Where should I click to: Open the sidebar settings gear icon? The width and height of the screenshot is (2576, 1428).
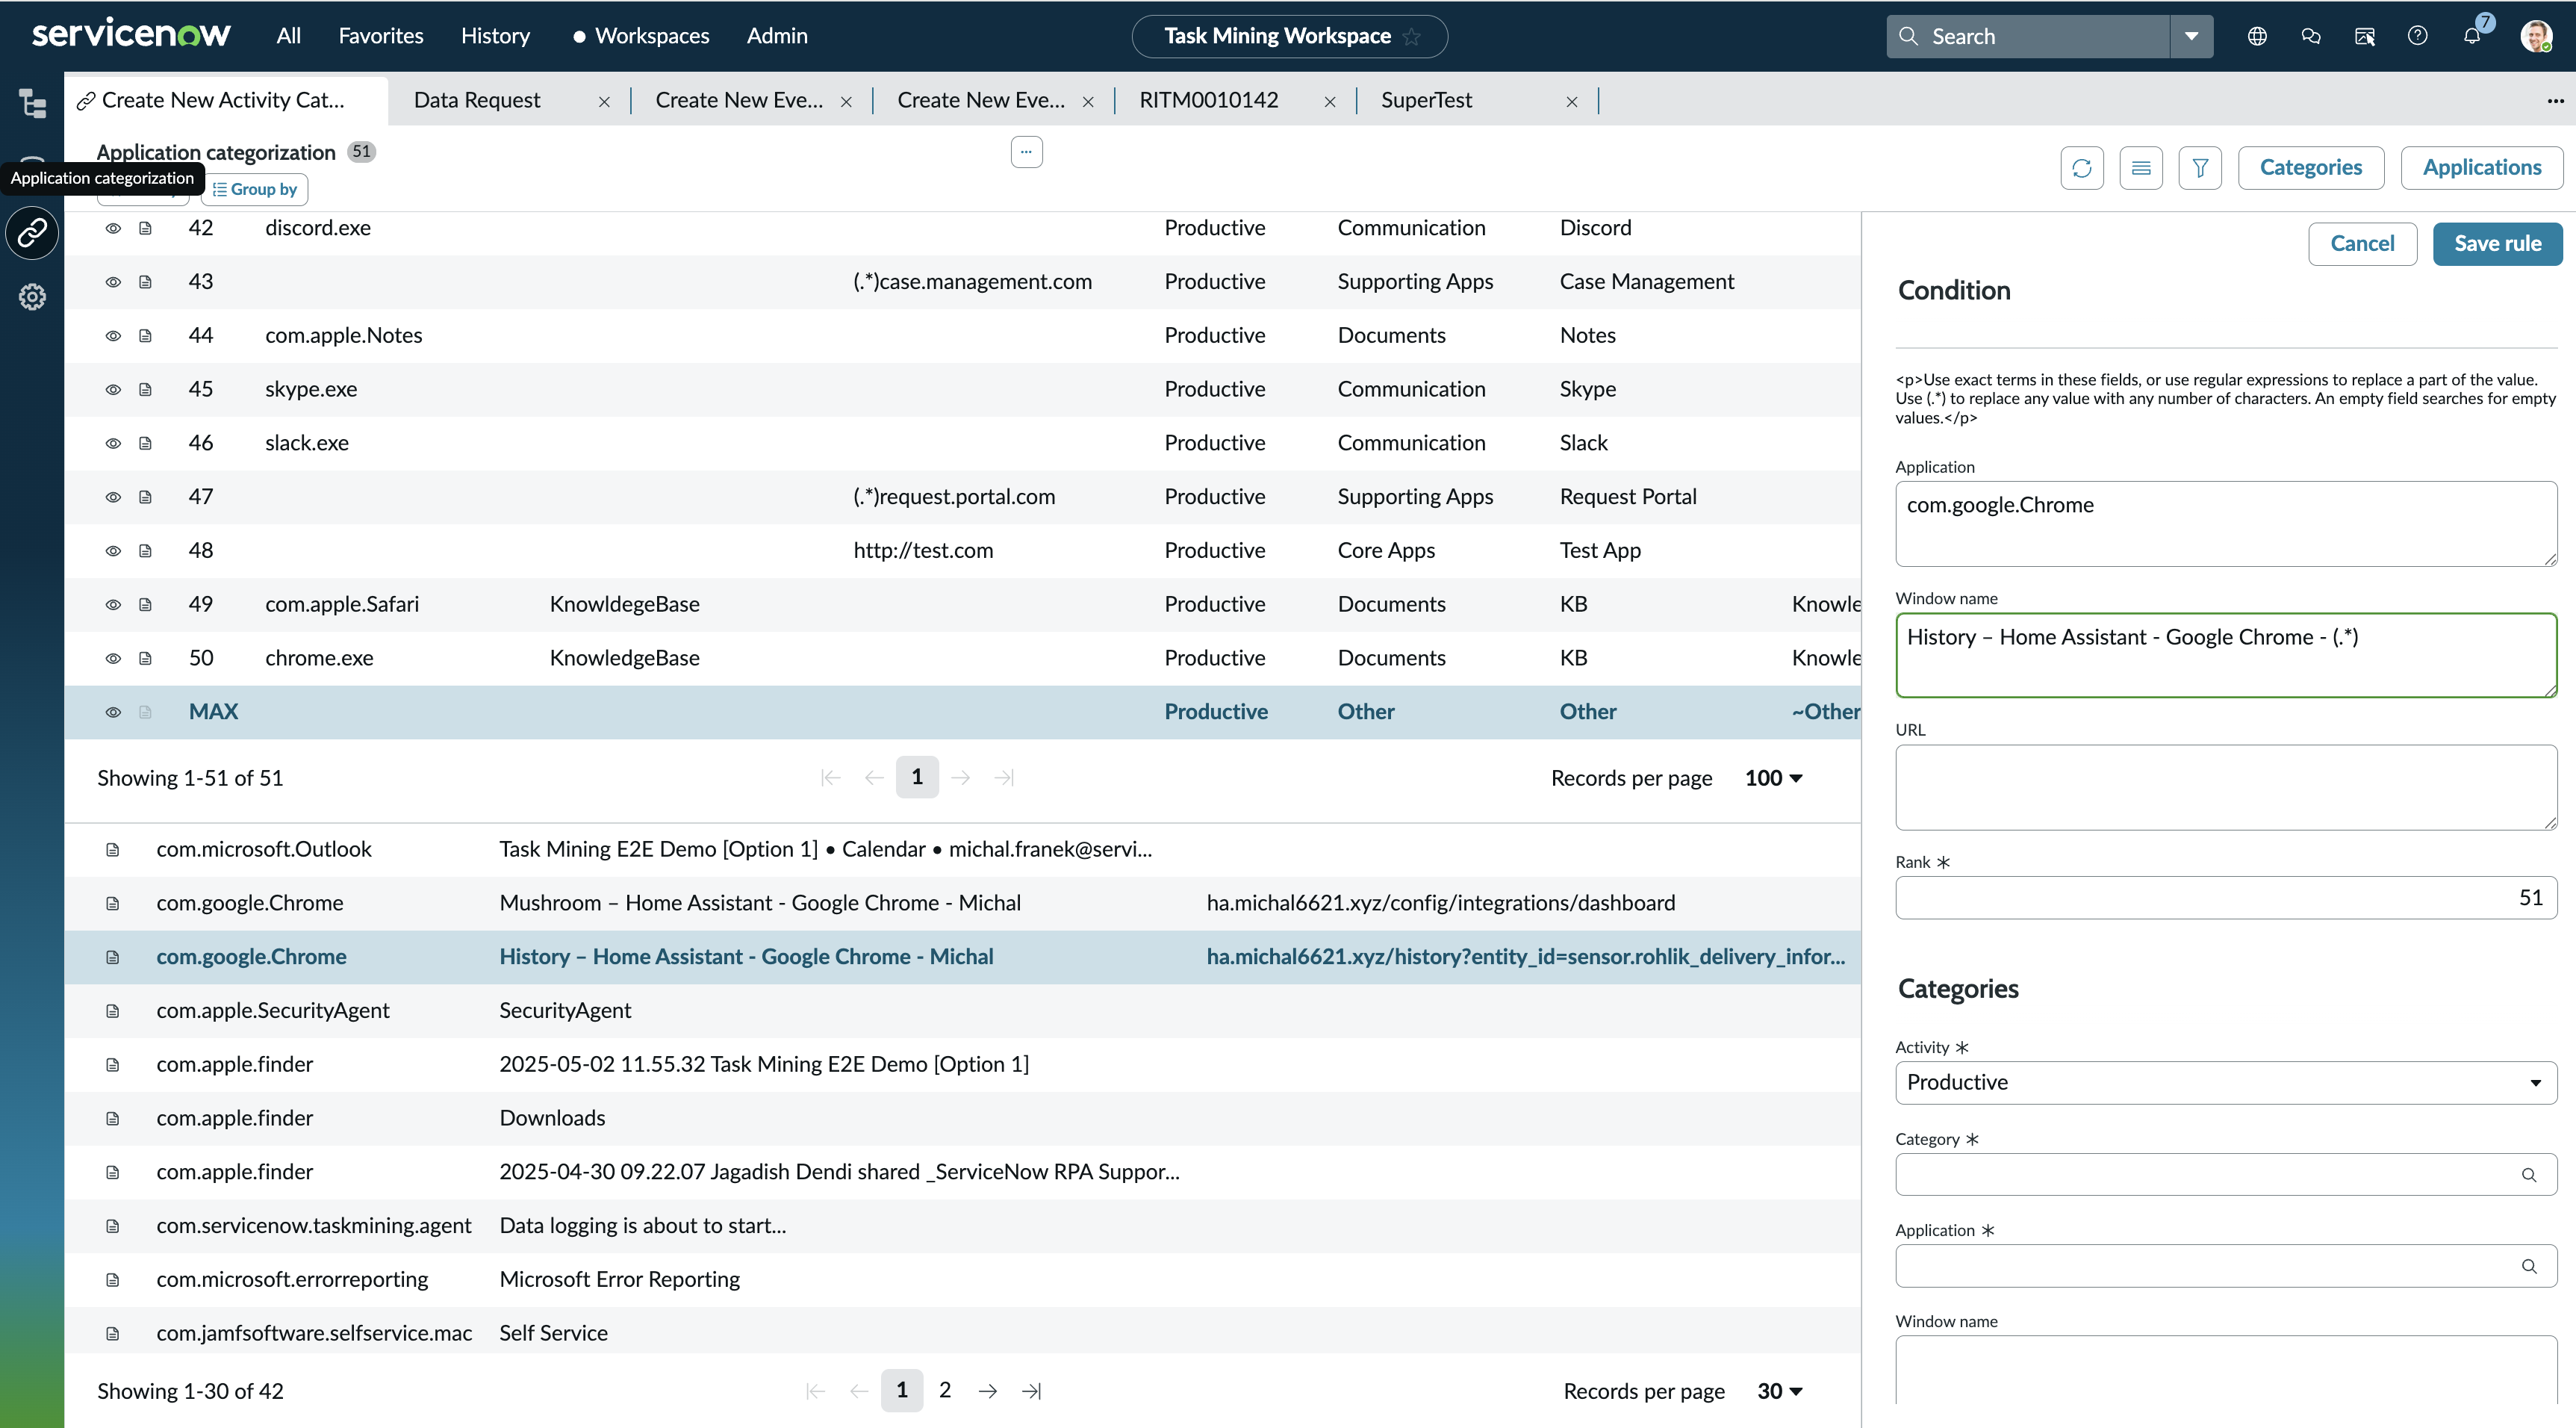tap(32, 297)
